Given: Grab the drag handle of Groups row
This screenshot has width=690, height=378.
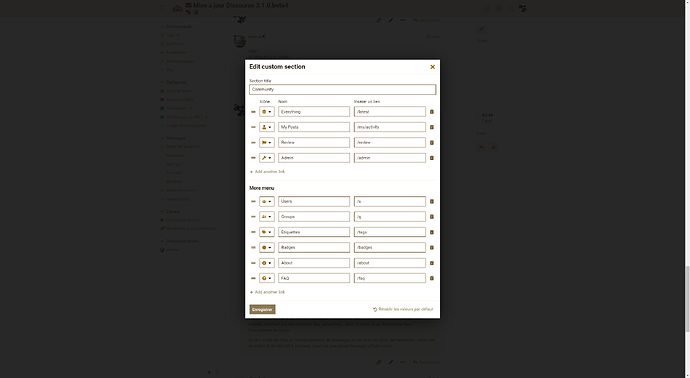Looking at the screenshot, I should 253,217.
